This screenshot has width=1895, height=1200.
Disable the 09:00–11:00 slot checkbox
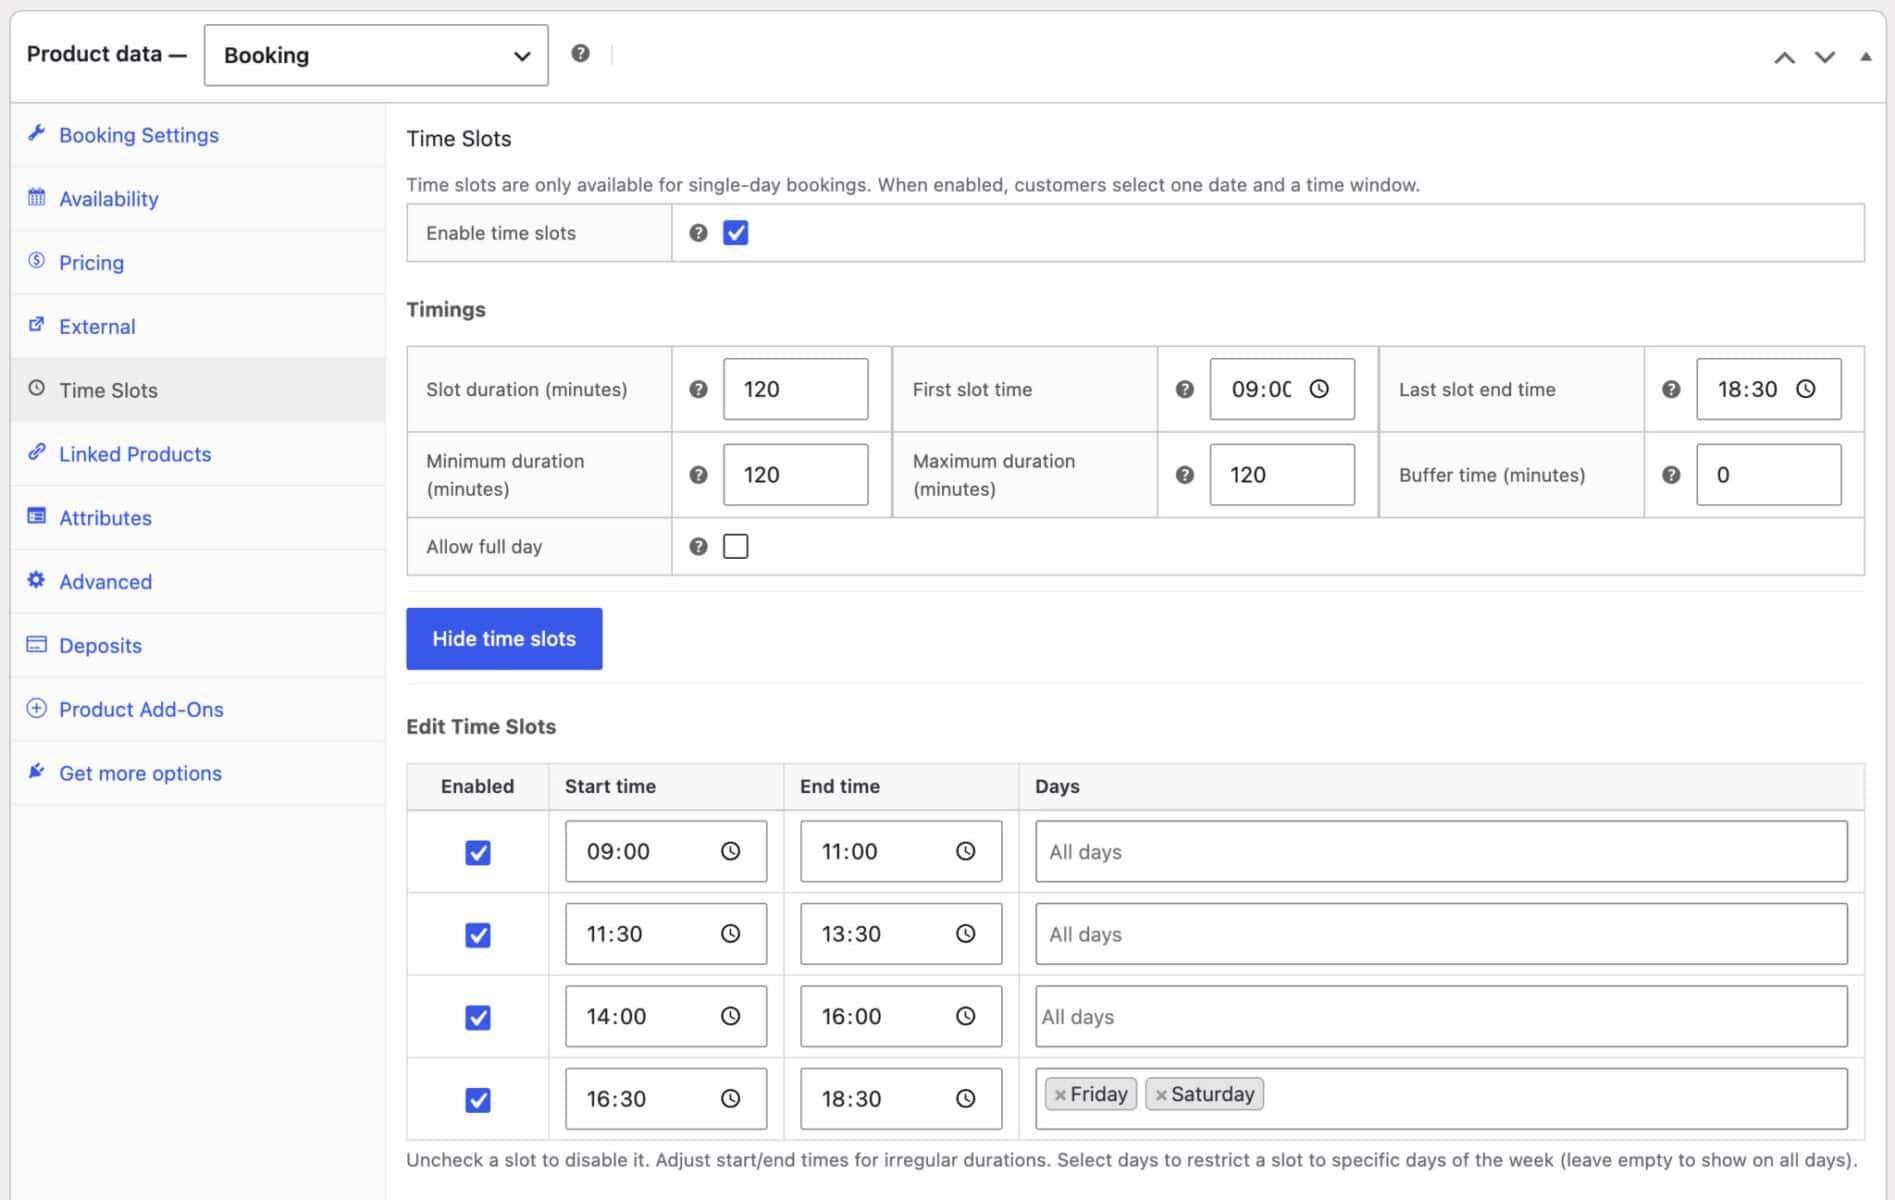pyautogui.click(x=478, y=852)
